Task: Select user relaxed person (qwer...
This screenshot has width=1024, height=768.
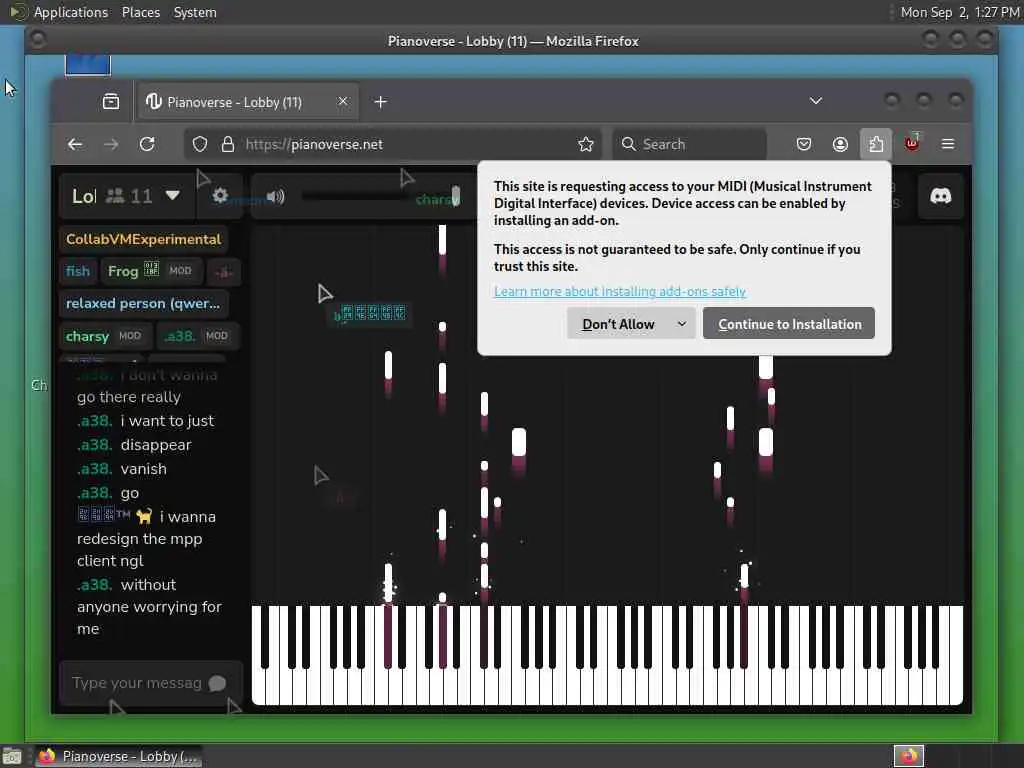Action: pos(143,304)
